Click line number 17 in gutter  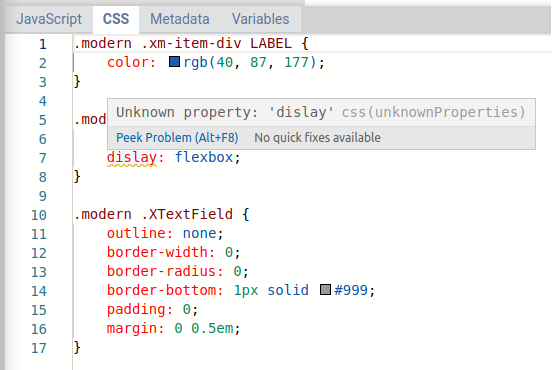39,348
